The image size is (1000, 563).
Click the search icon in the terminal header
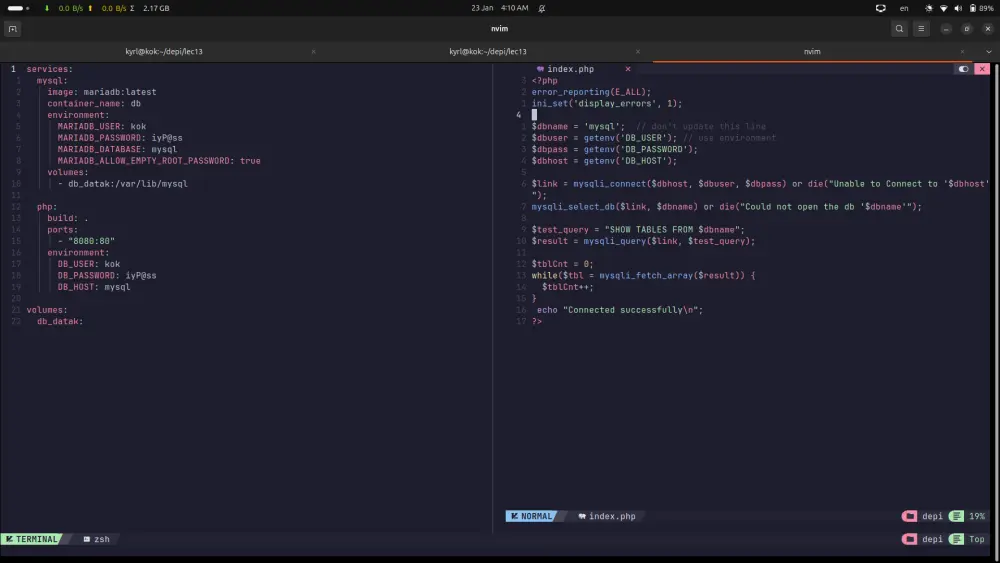pyautogui.click(x=900, y=29)
